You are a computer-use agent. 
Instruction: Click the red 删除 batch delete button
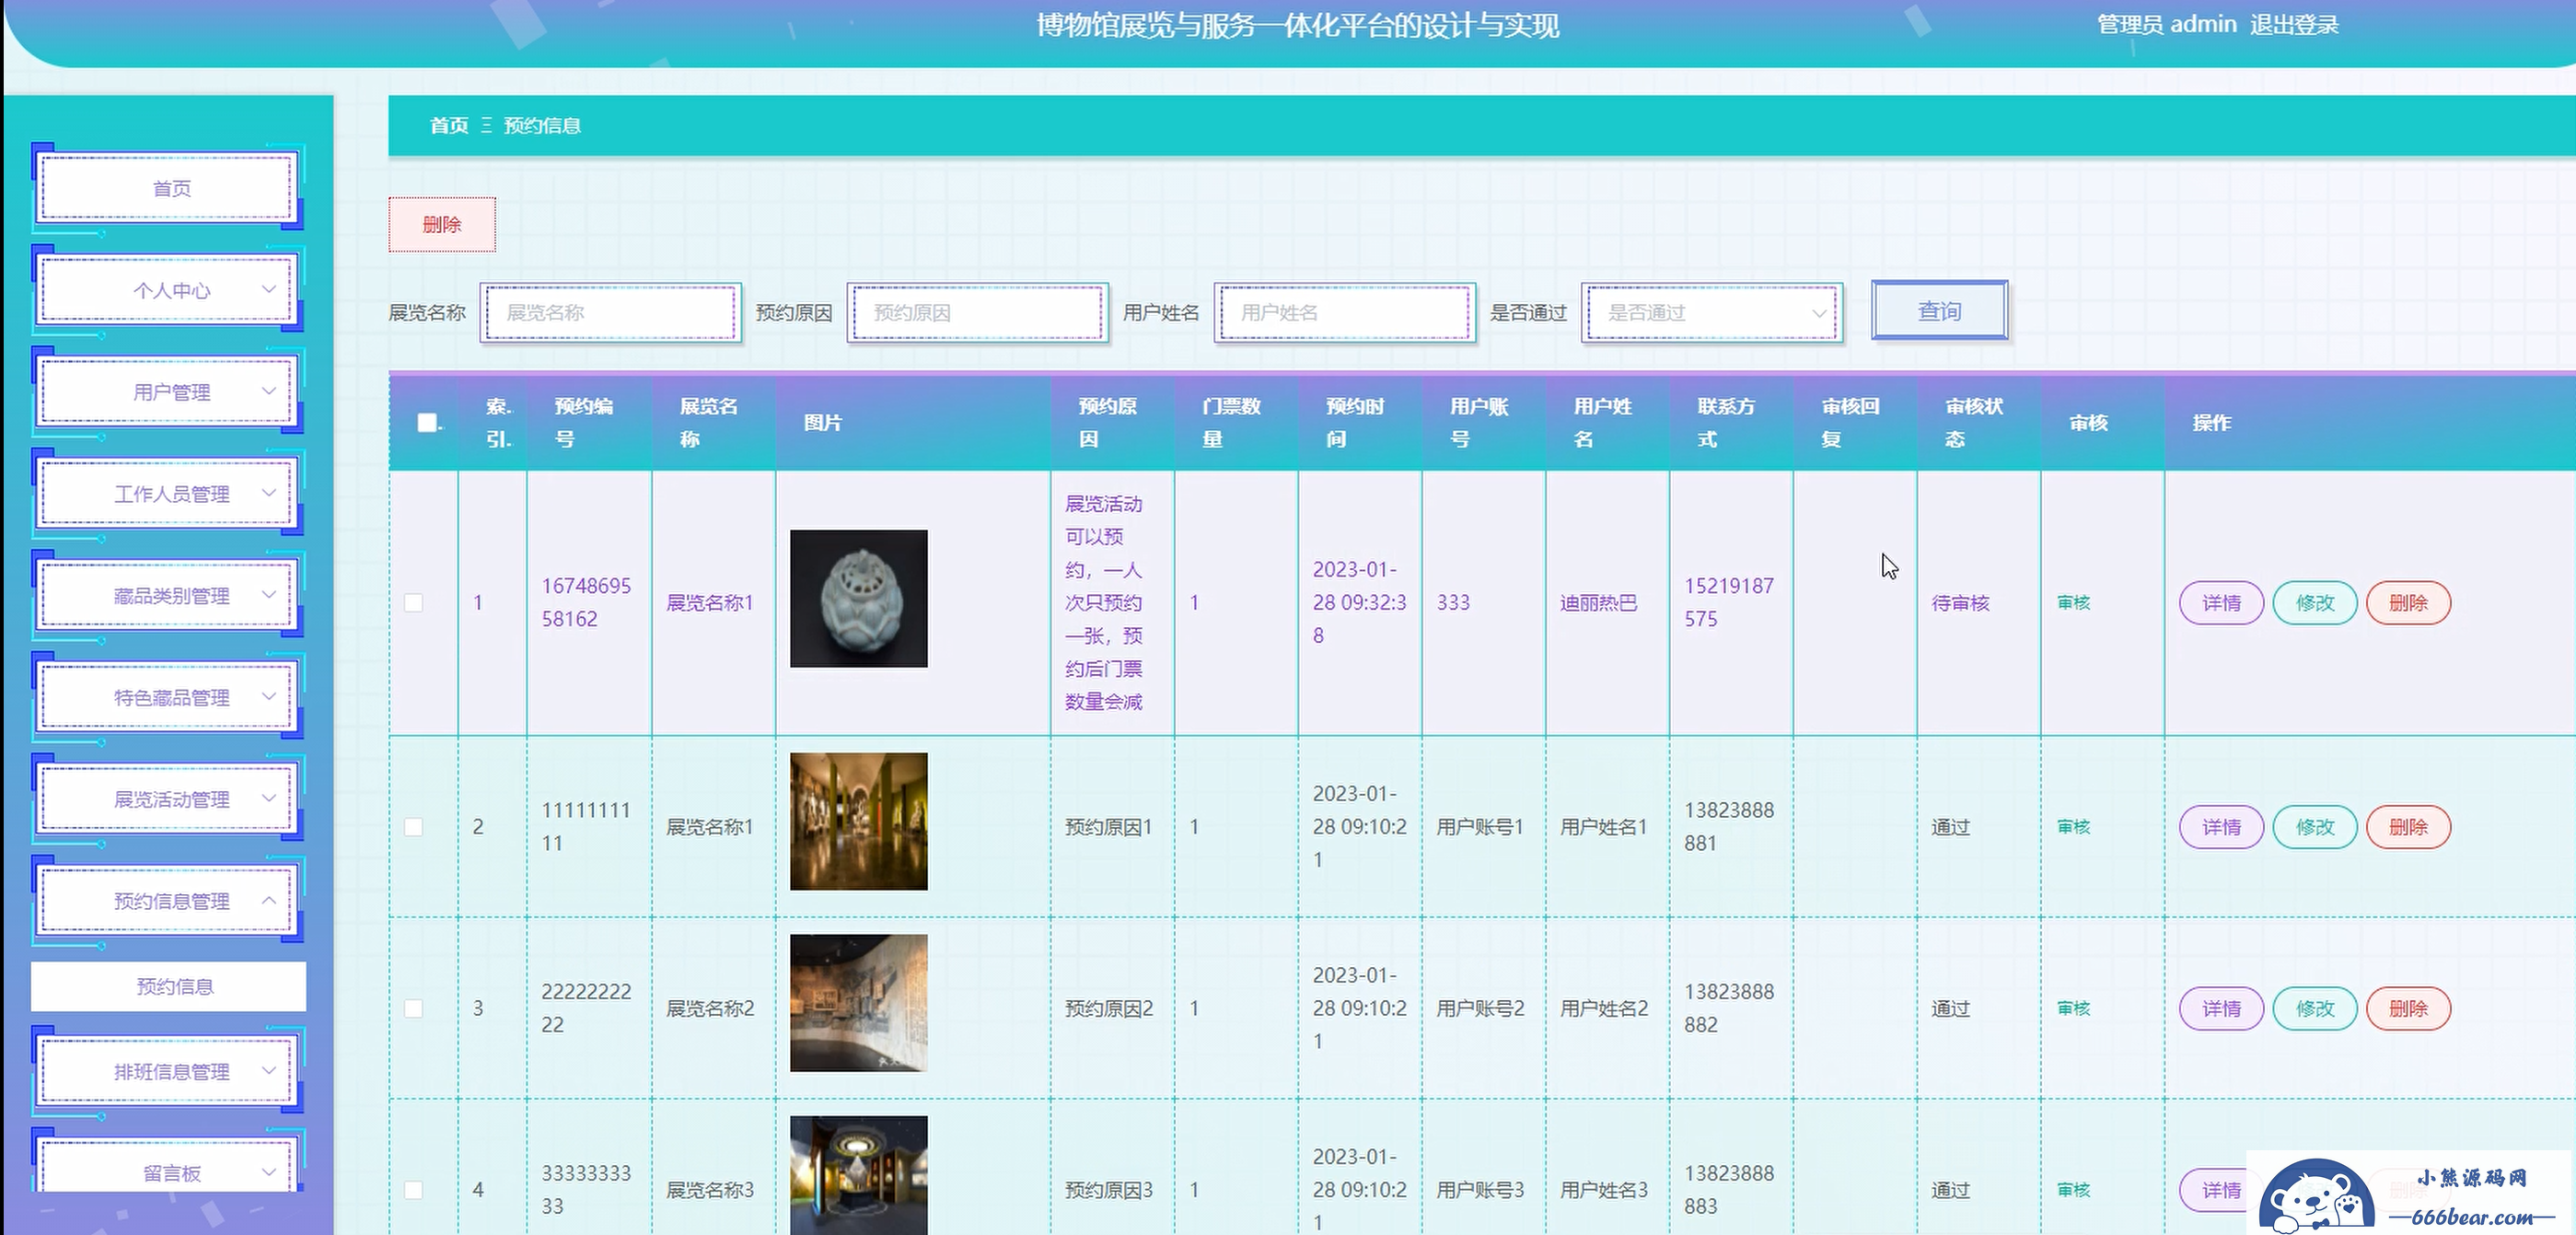pos(442,225)
